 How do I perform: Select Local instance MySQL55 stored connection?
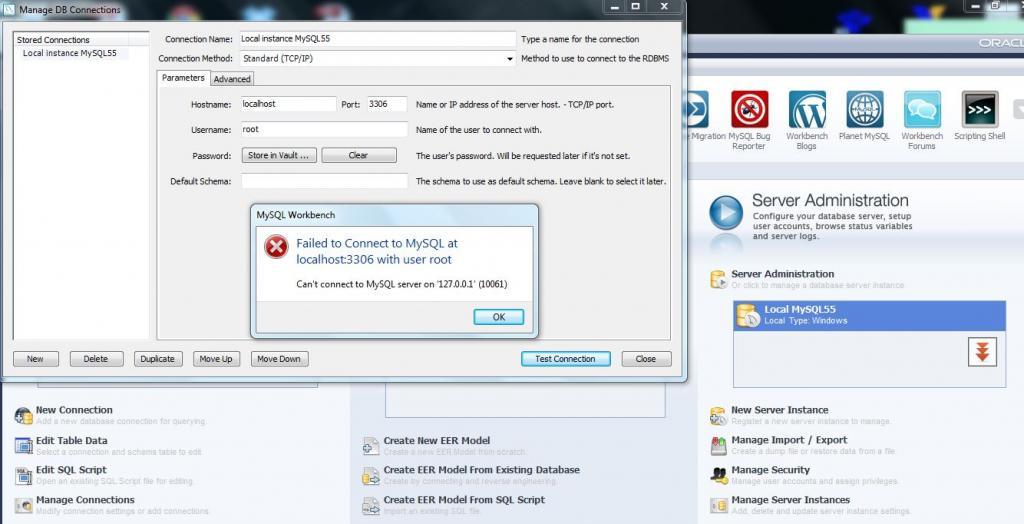point(70,54)
